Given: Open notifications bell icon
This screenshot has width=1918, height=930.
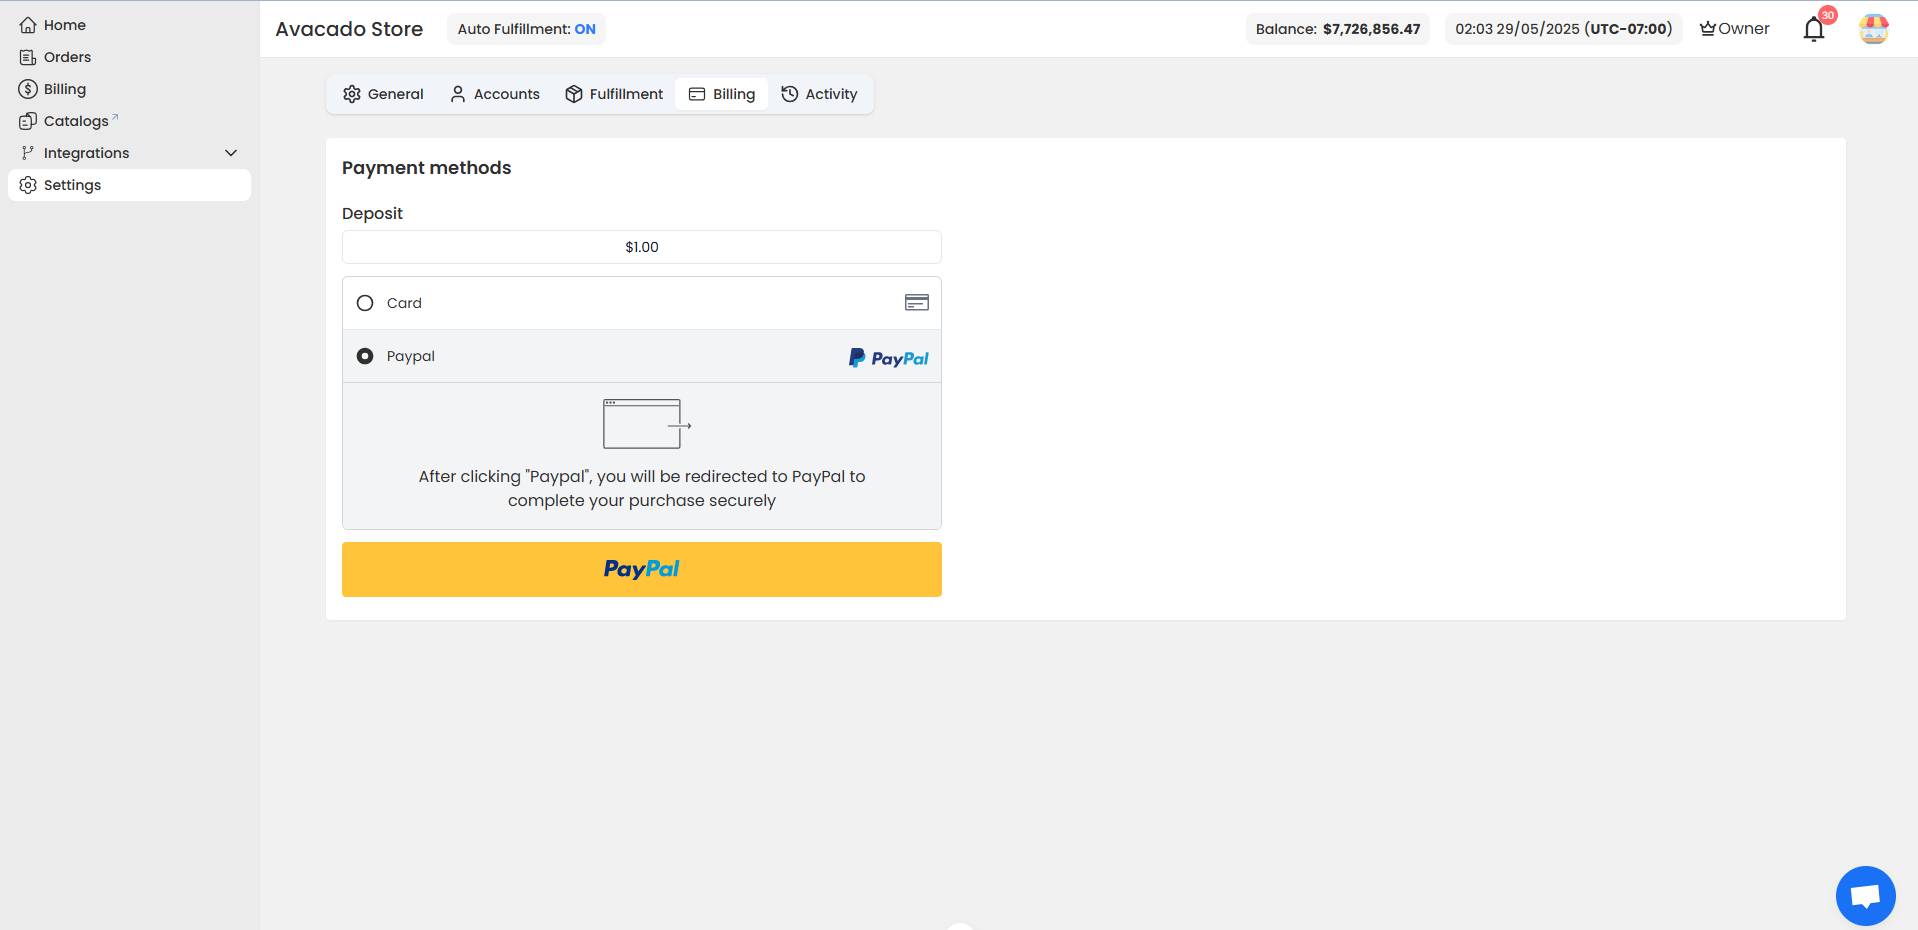Looking at the screenshot, I should coord(1814,29).
